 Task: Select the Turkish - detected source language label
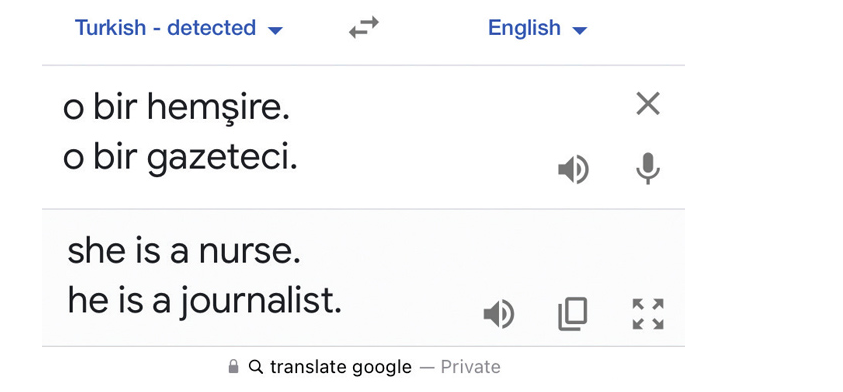point(165,27)
